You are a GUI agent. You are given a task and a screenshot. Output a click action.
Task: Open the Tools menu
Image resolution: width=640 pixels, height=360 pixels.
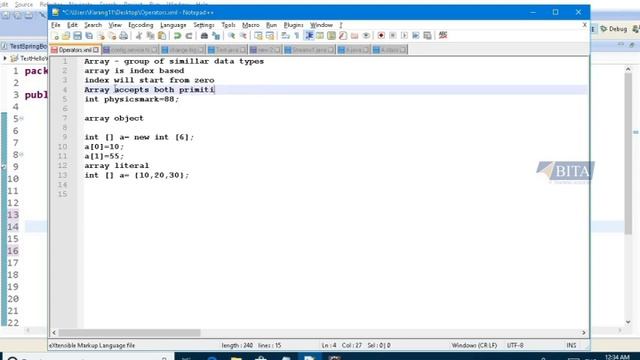click(x=228, y=25)
